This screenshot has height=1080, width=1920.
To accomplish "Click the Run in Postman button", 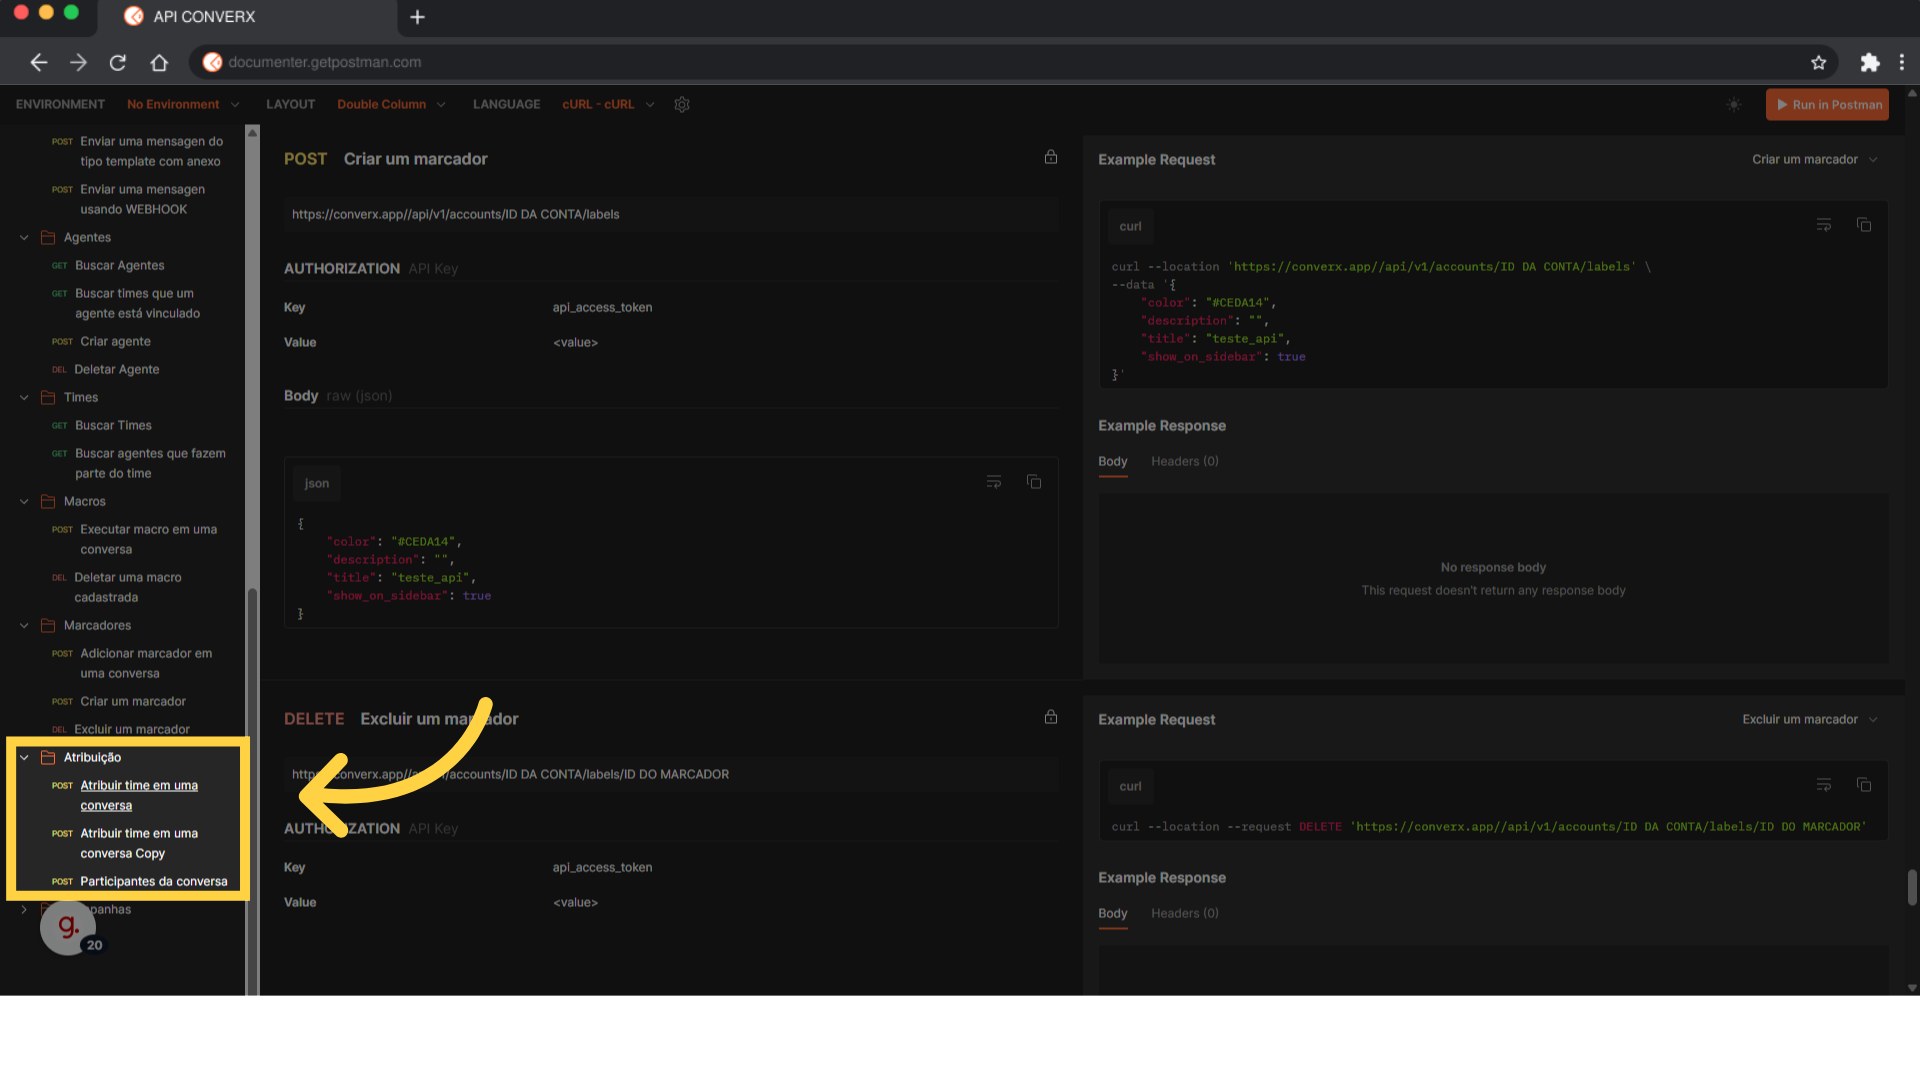I will (x=1827, y=104).
